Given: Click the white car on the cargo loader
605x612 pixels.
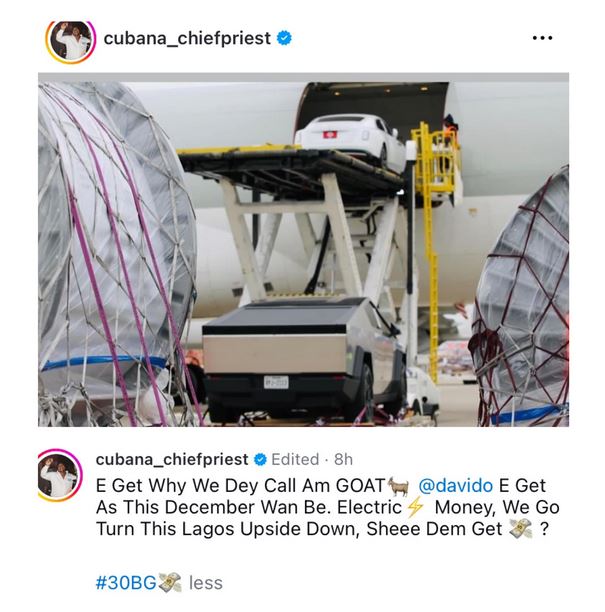Looking at the screenshot, I should click(x=351, y=141).
